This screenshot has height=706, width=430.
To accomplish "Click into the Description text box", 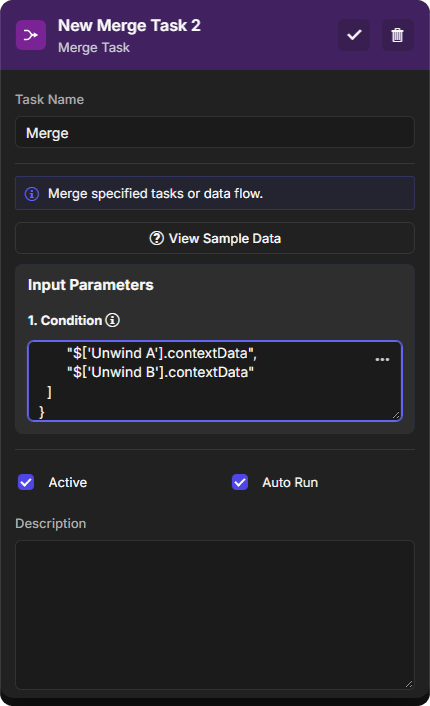I will 215,615.
